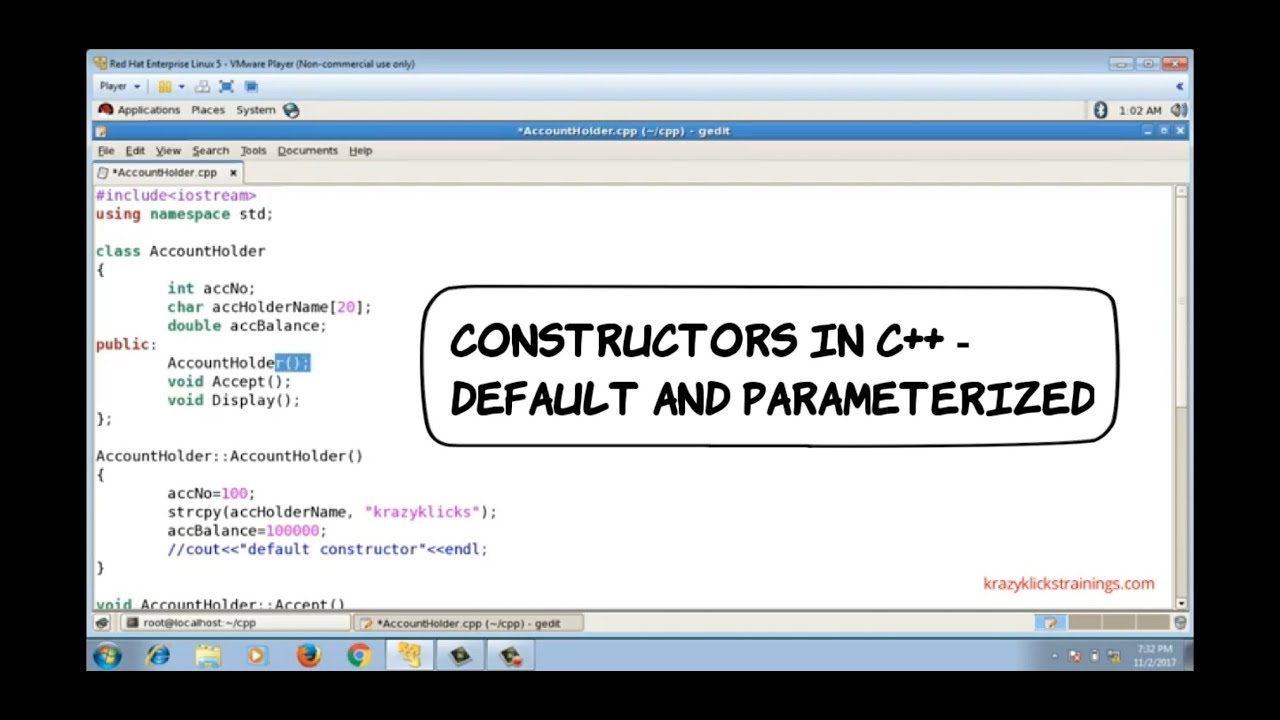This screenshot has height=720, width=1280.
Task: Minimize the gedit window
Action: click(x=1148, y=131)
